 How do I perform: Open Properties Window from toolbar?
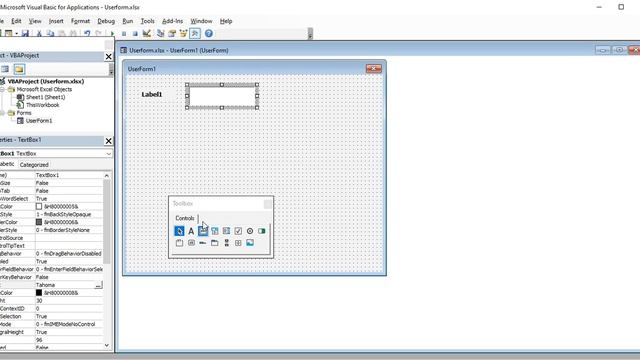pos(172,33)
